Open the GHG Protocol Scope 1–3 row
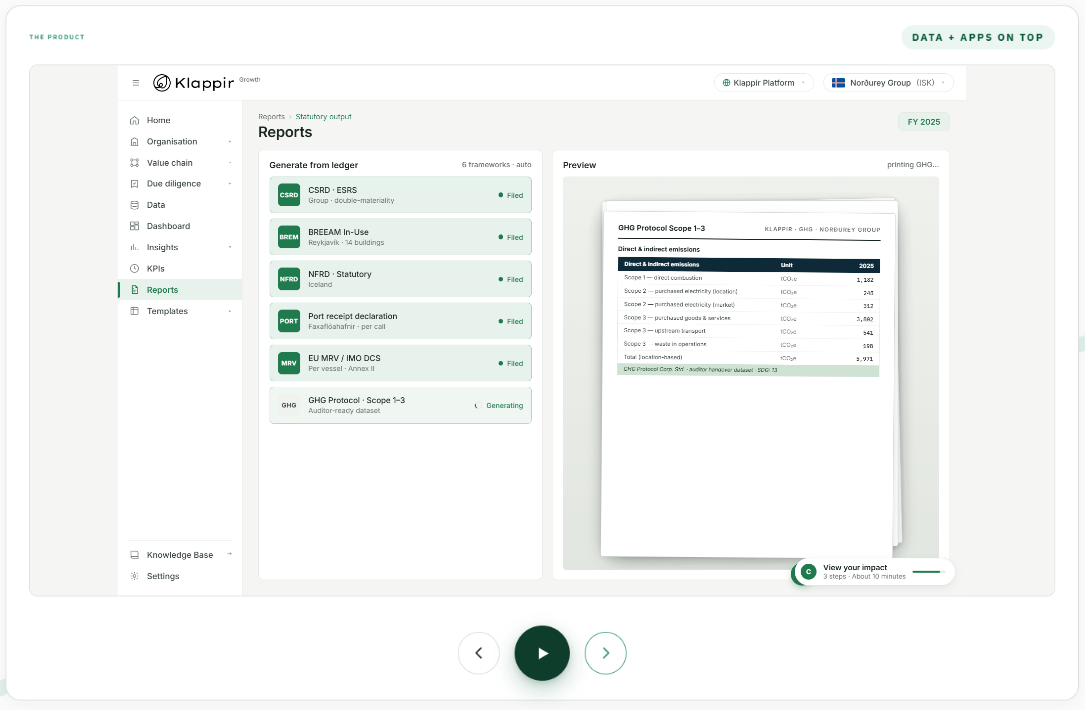This screenshot has width=1085, height=710. point(401,406)
